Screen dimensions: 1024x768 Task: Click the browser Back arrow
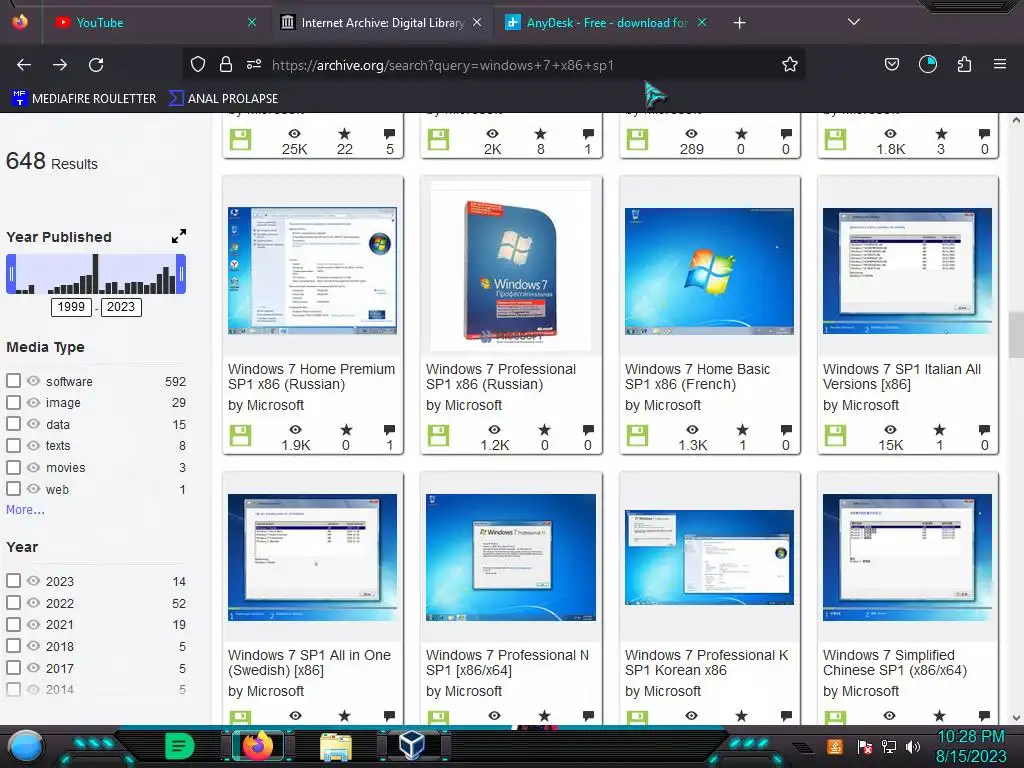point(24,65)
